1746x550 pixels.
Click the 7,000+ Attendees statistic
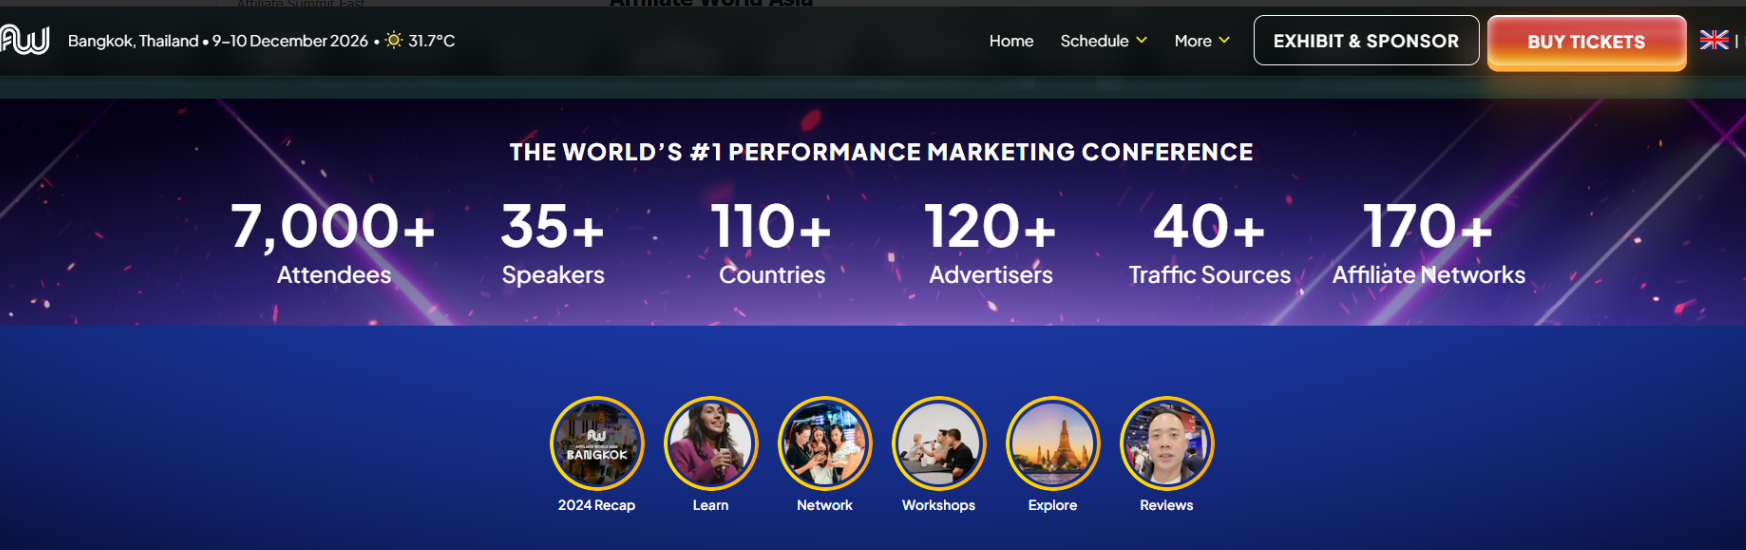point(334,243)
